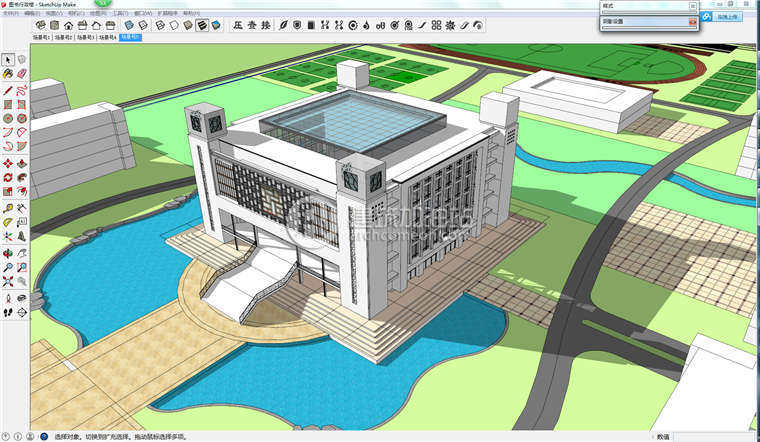Toggle Back Edges style icon

143,25
